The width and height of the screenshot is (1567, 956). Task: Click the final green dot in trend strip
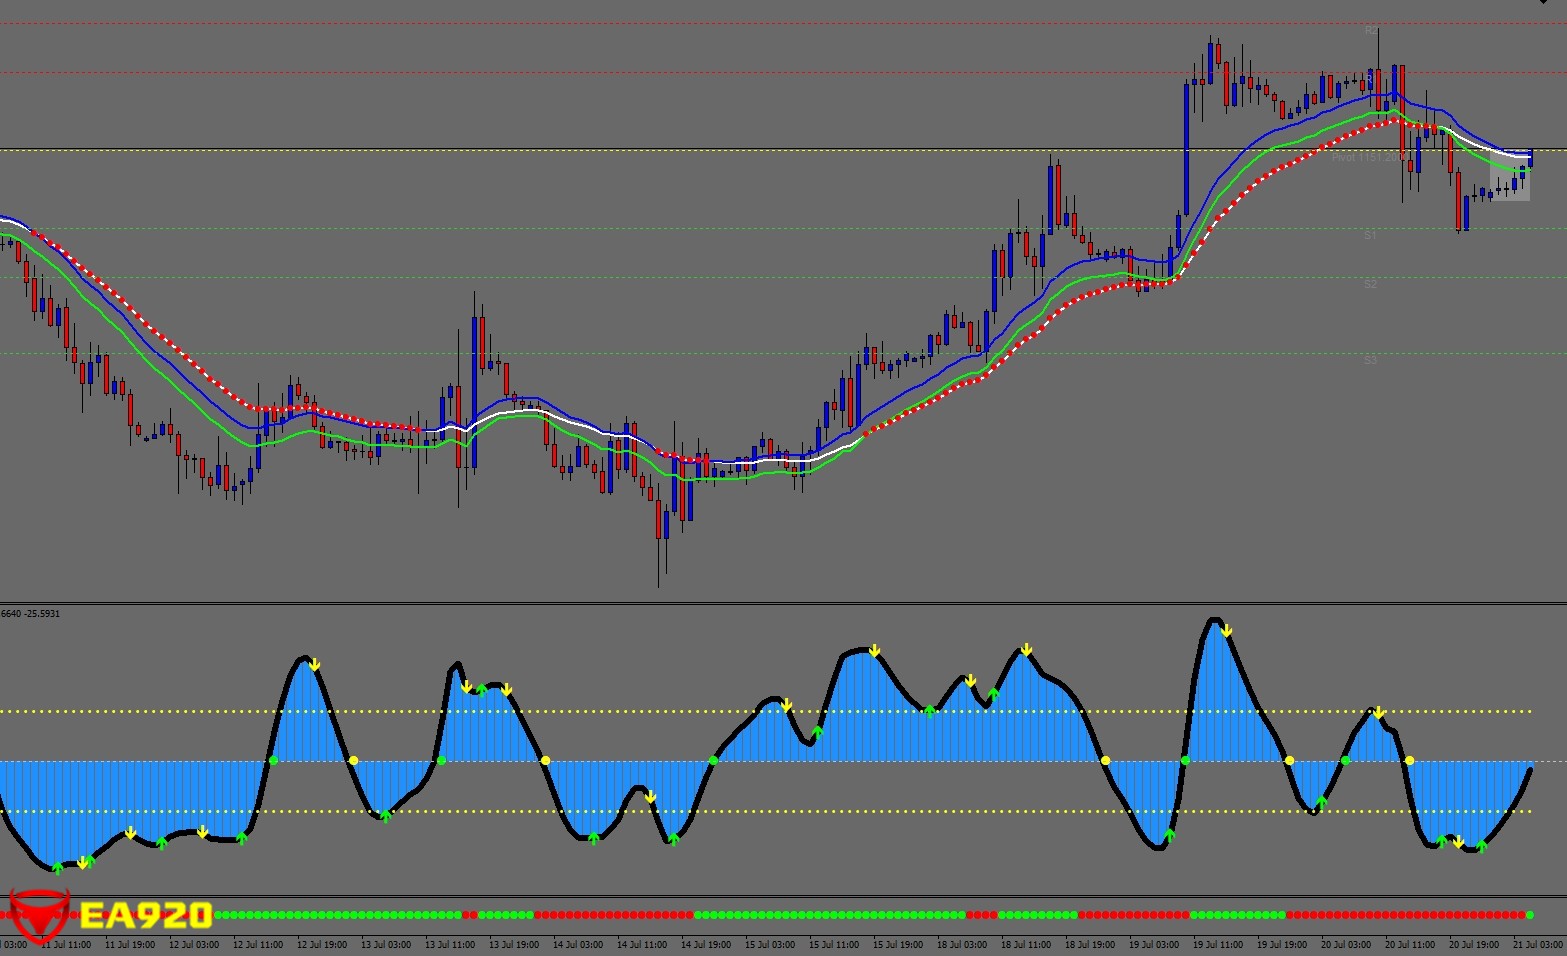pyautogui.click(x=1529, y=914)
